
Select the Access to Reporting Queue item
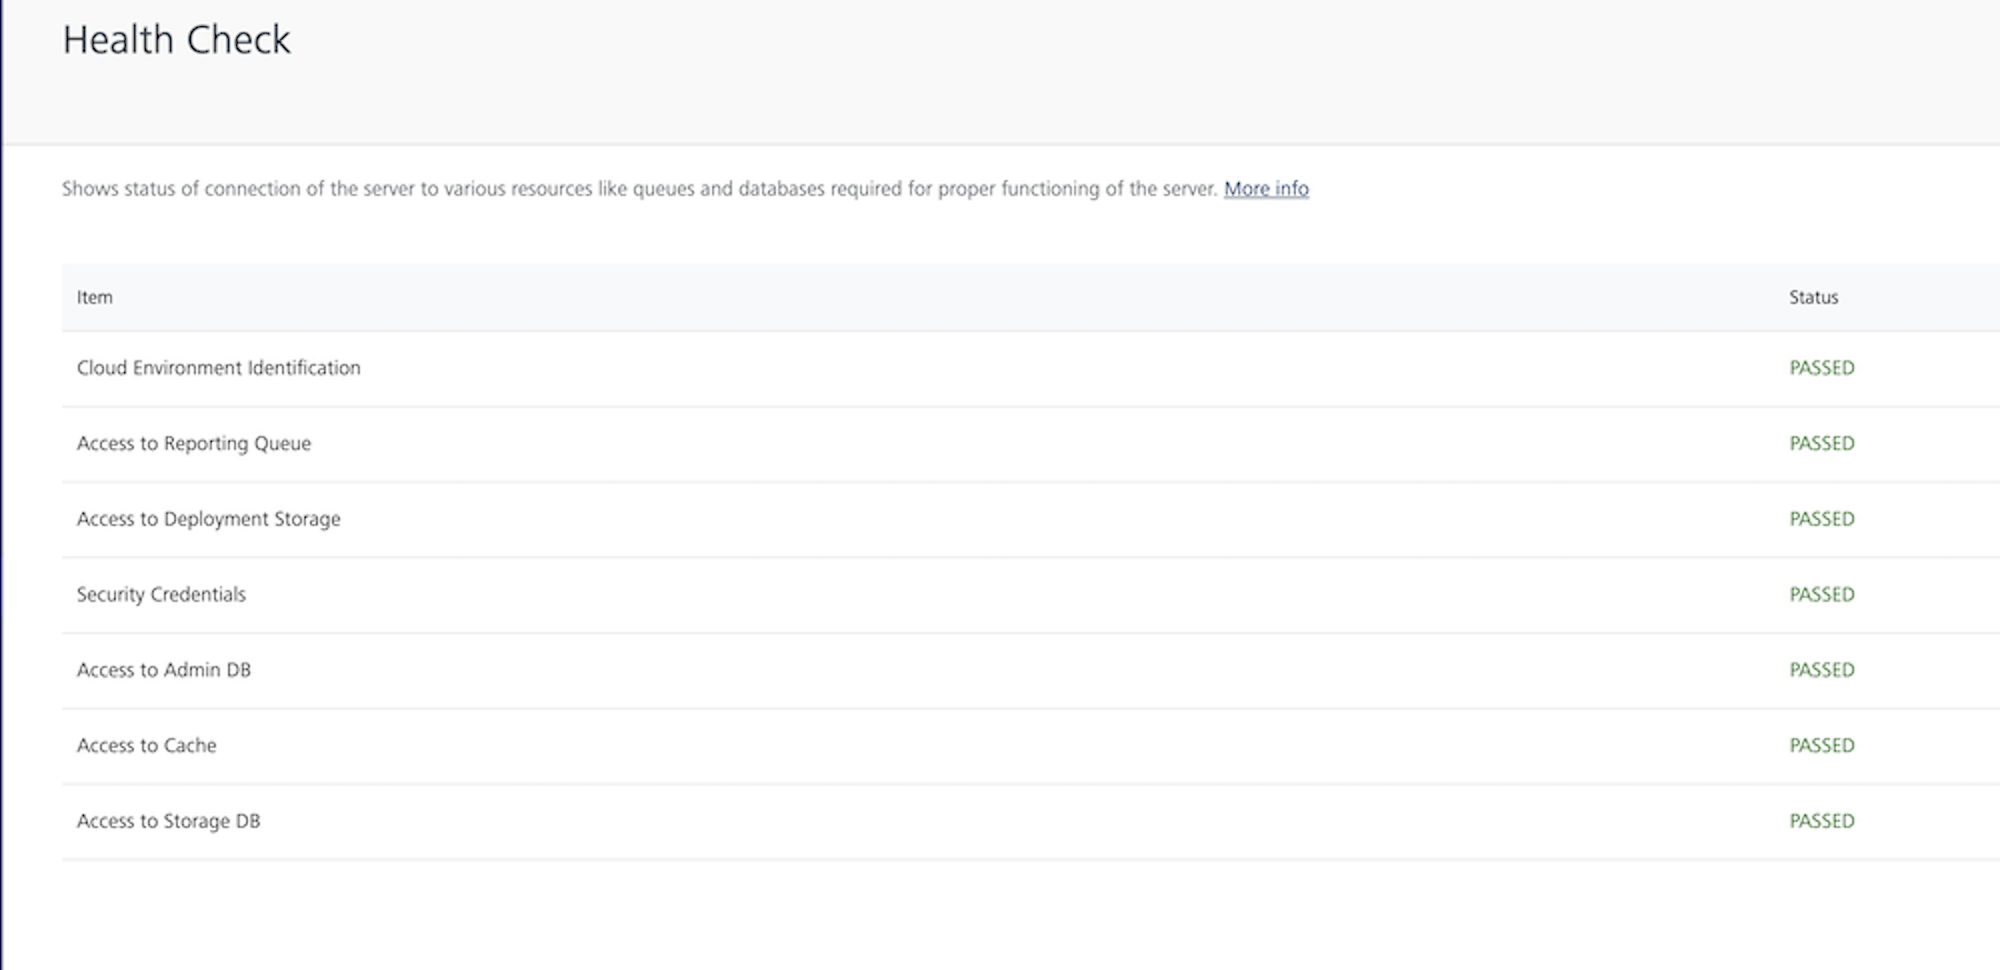[194, 443]
